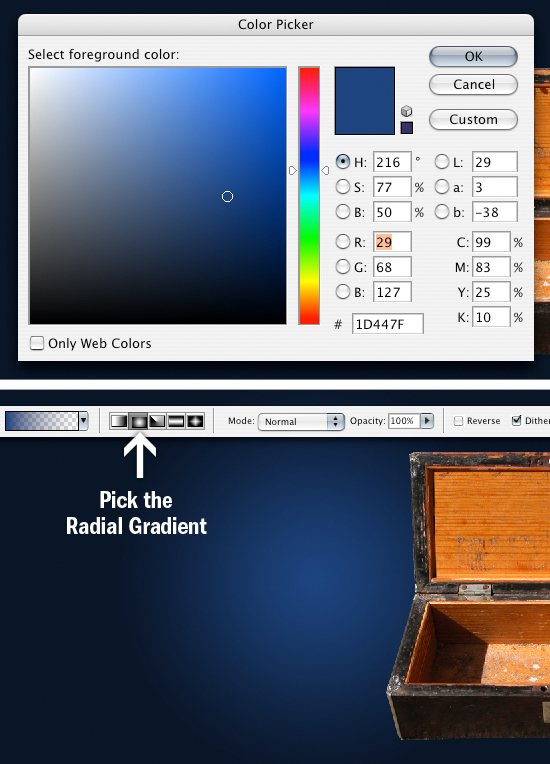Enable Only Web Colors checkbox

coord(37,343)
